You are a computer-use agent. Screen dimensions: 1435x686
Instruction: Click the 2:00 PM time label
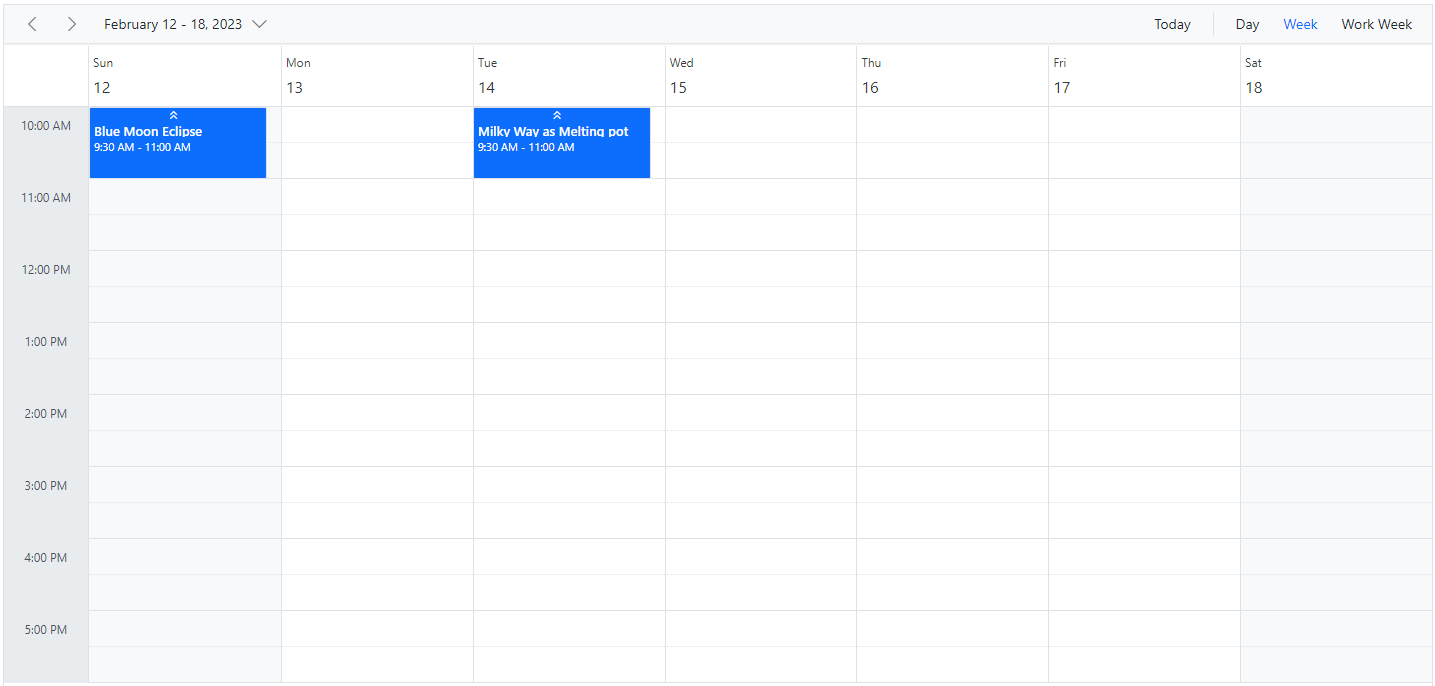(x=46, y=414)
